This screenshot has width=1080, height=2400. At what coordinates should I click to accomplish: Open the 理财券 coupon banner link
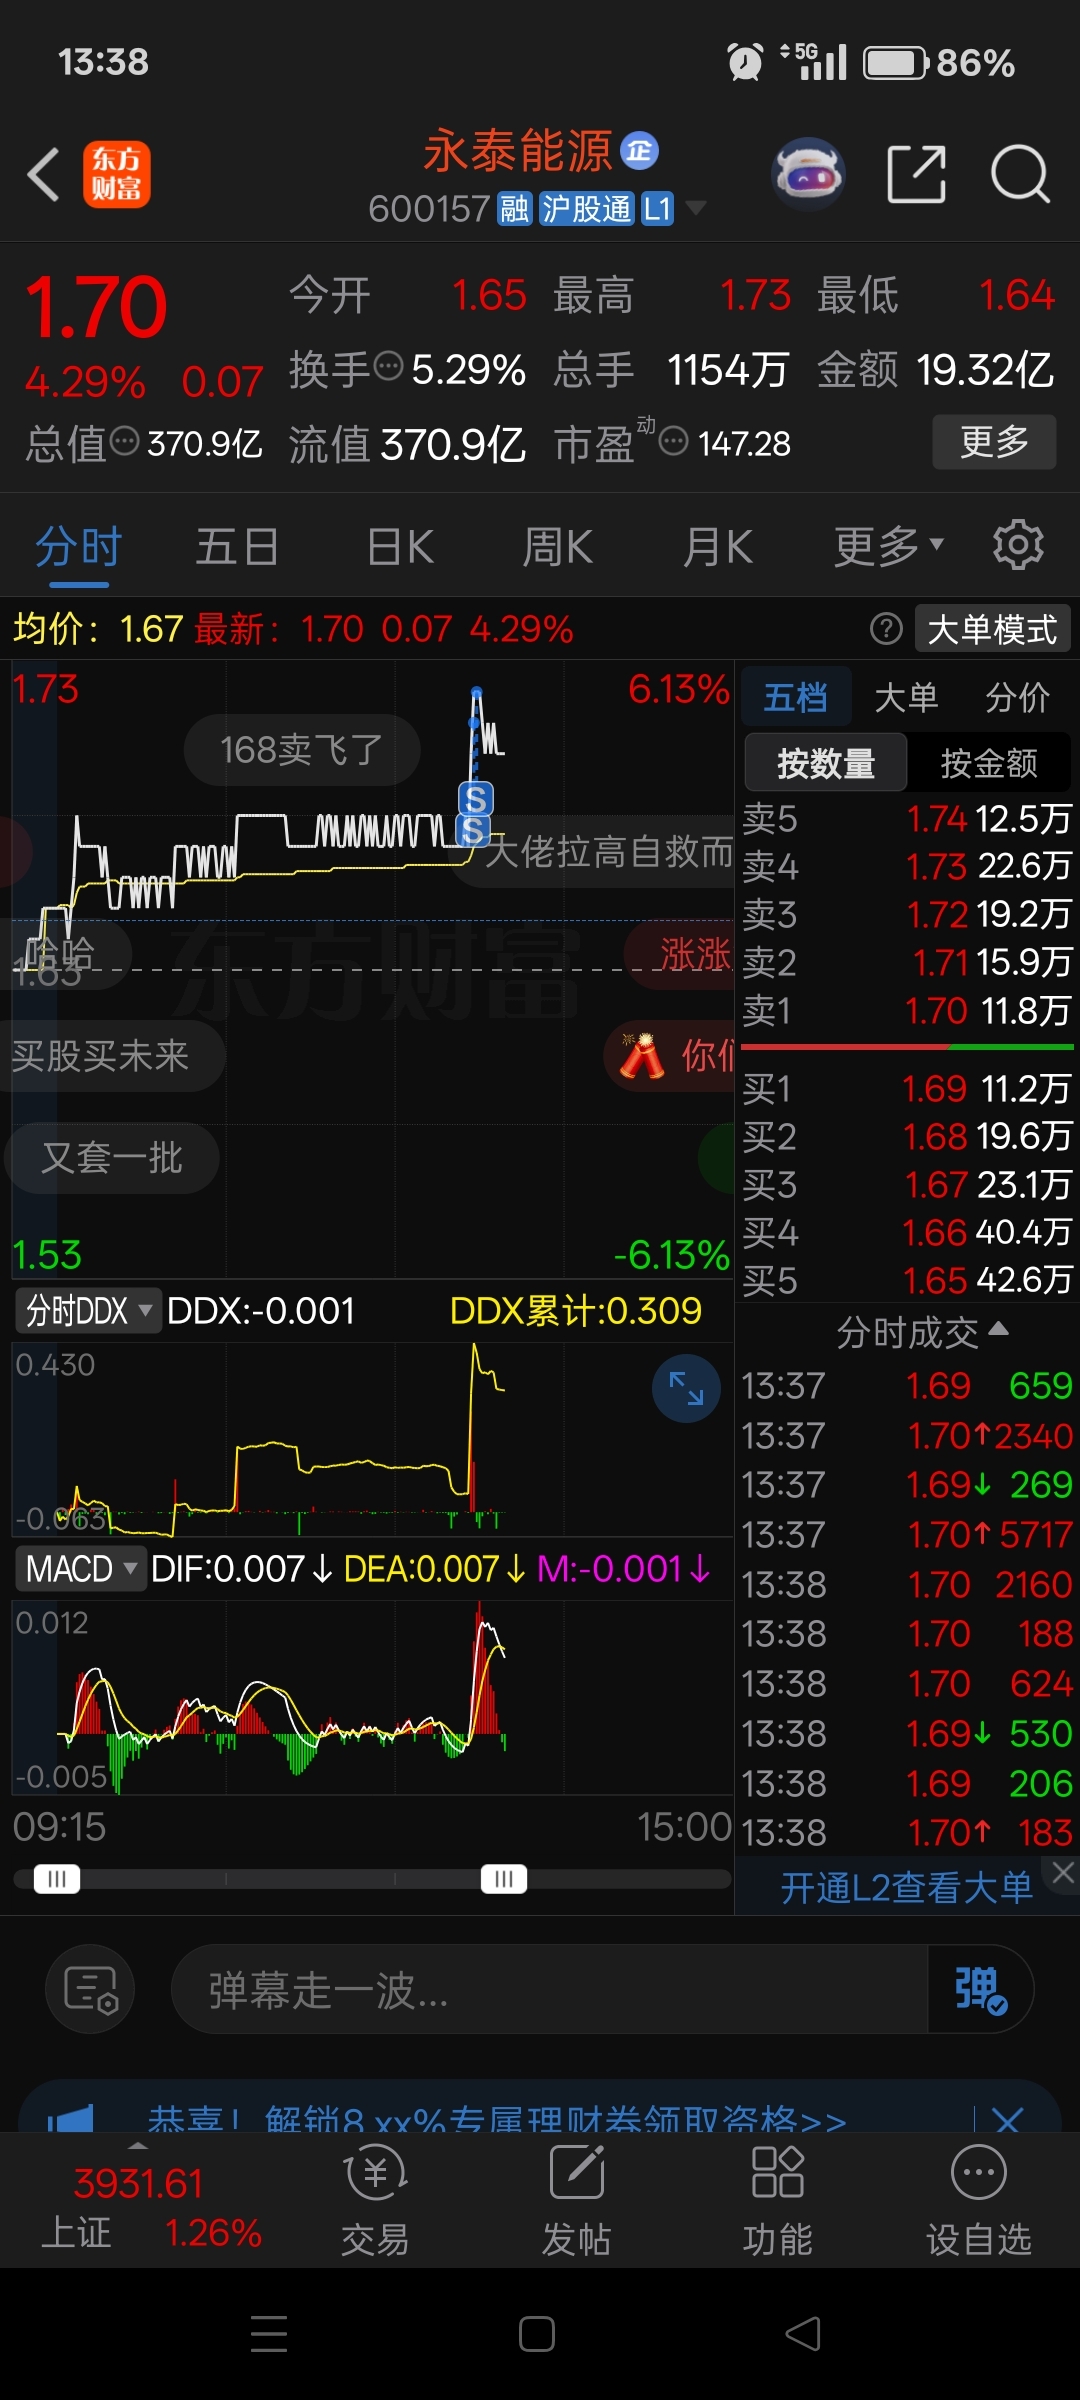pyautogui.click(x=497, y=2118)
